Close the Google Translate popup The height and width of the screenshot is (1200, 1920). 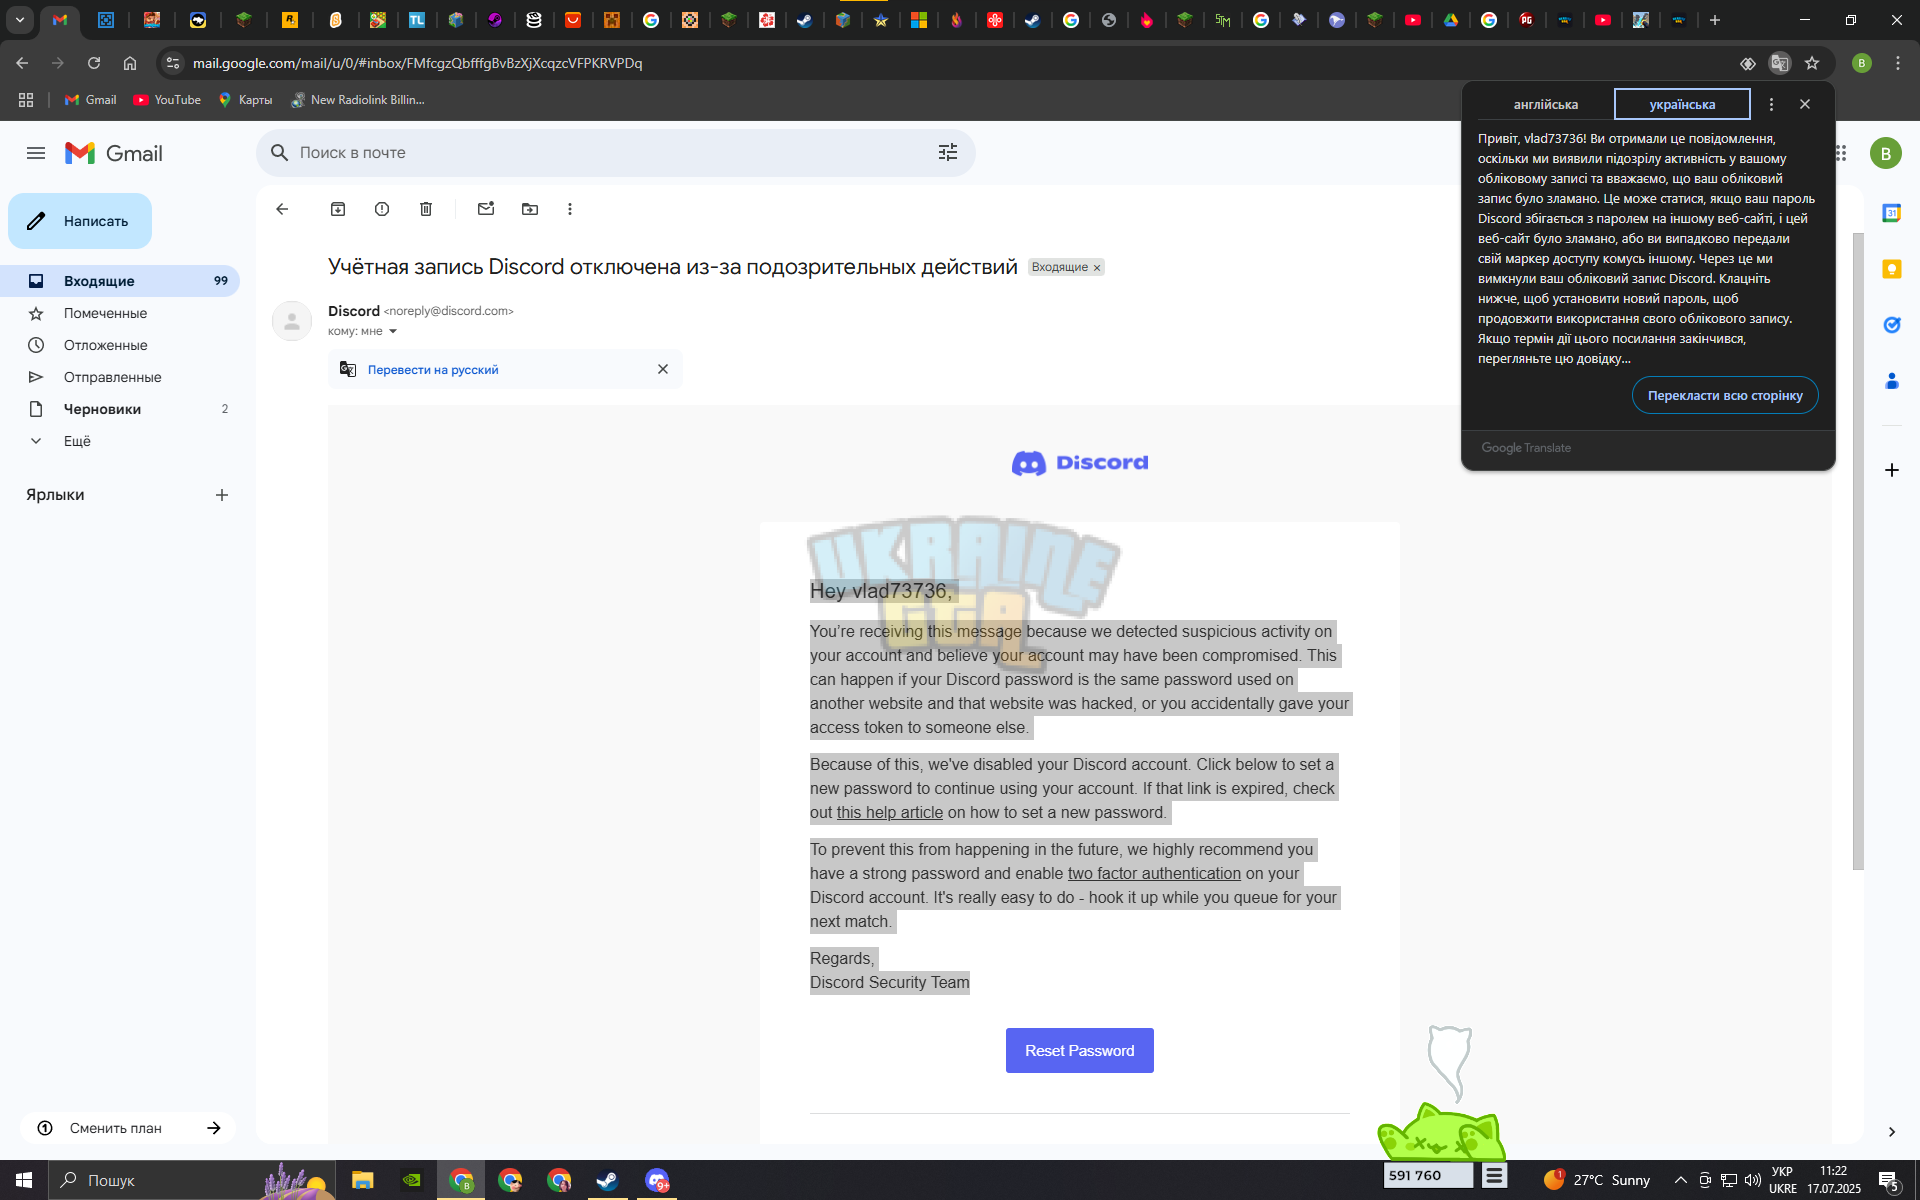(1805, 104)
